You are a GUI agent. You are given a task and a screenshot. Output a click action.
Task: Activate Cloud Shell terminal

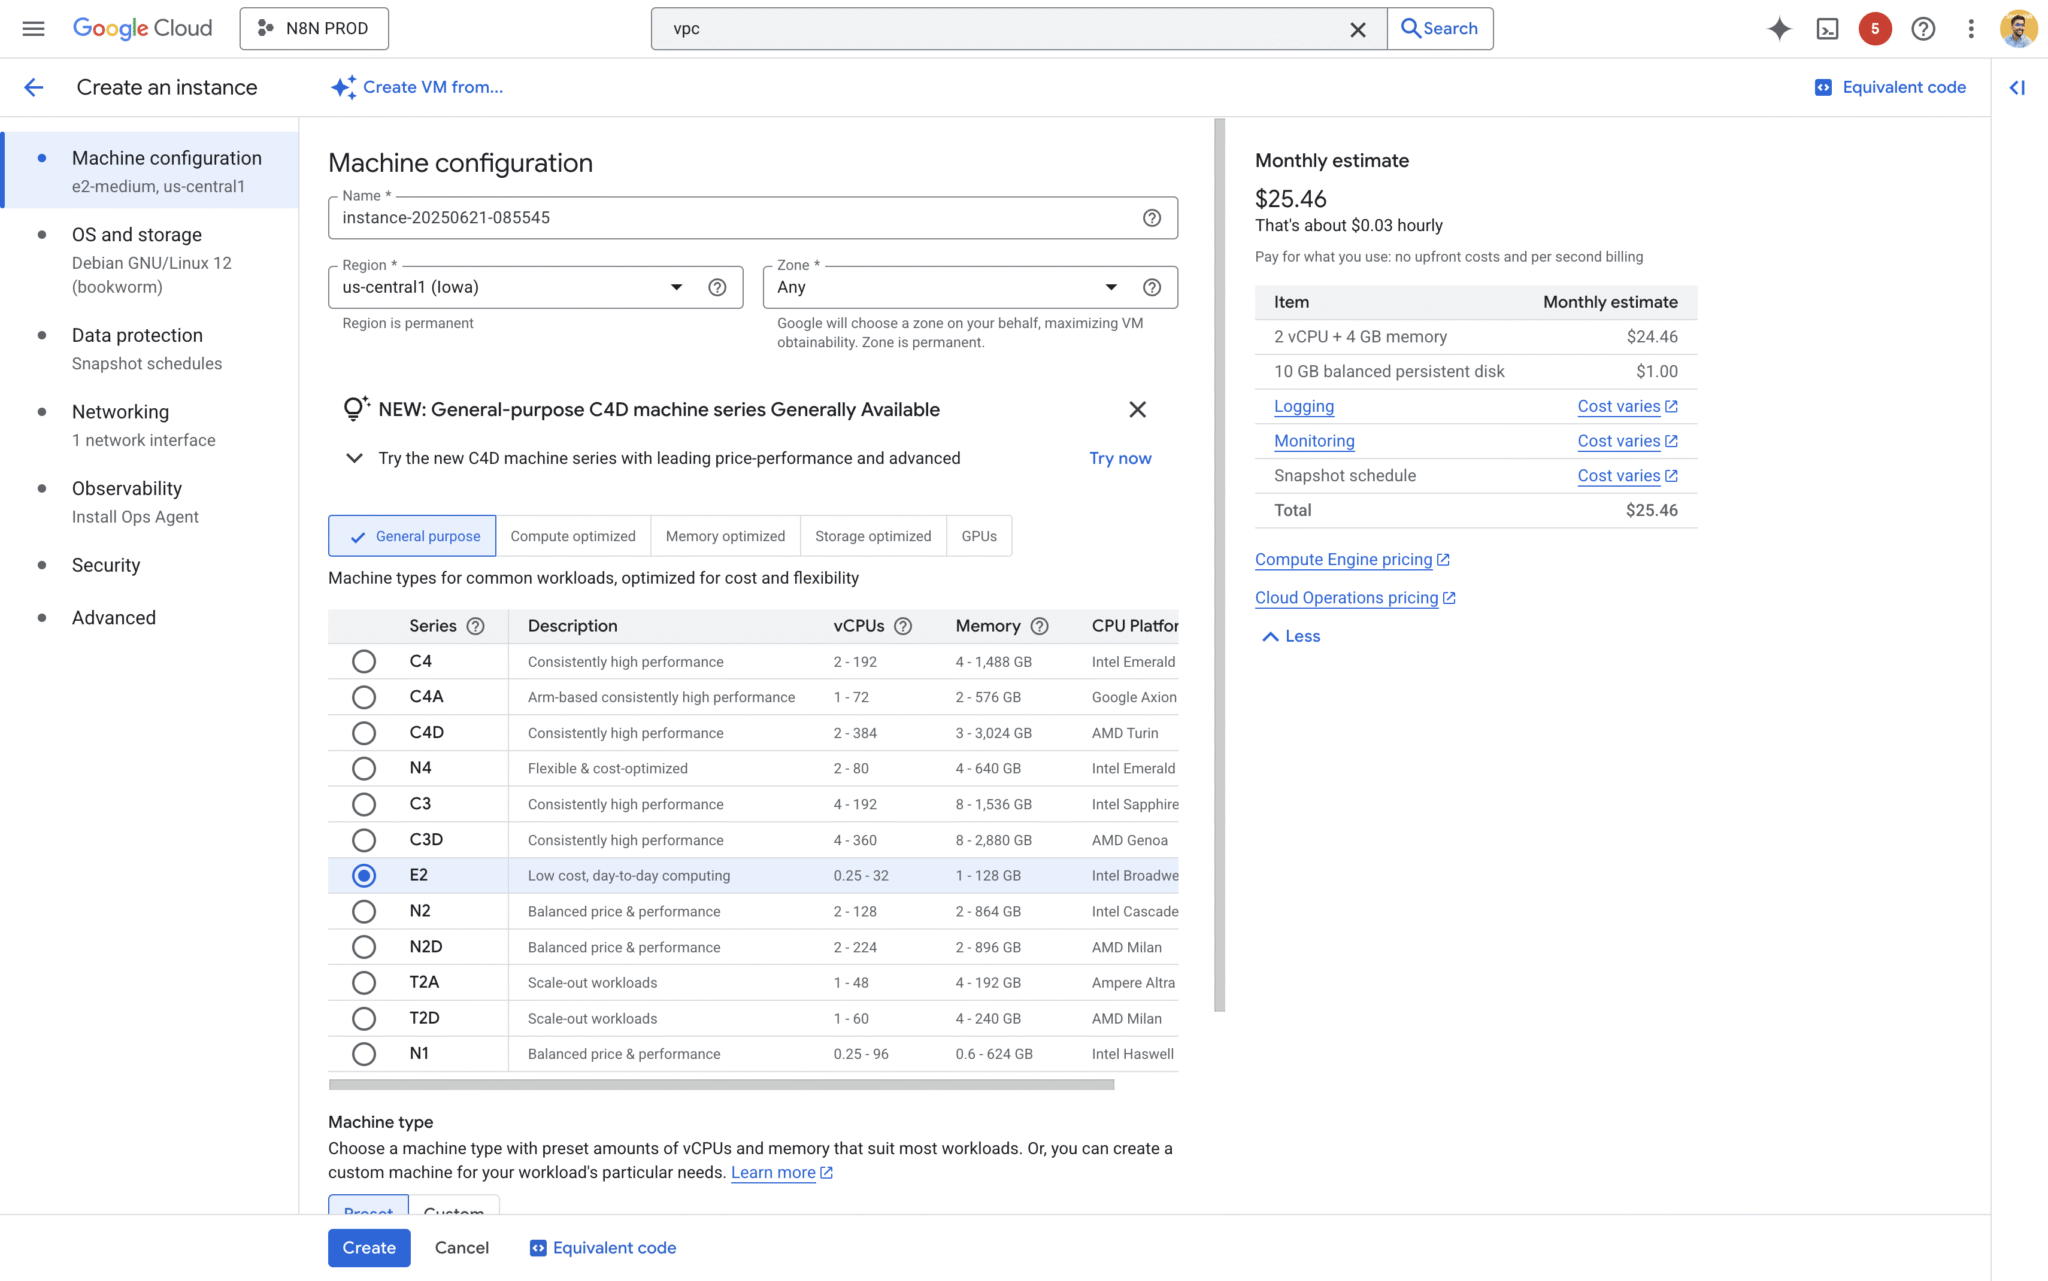point(1827,29)
